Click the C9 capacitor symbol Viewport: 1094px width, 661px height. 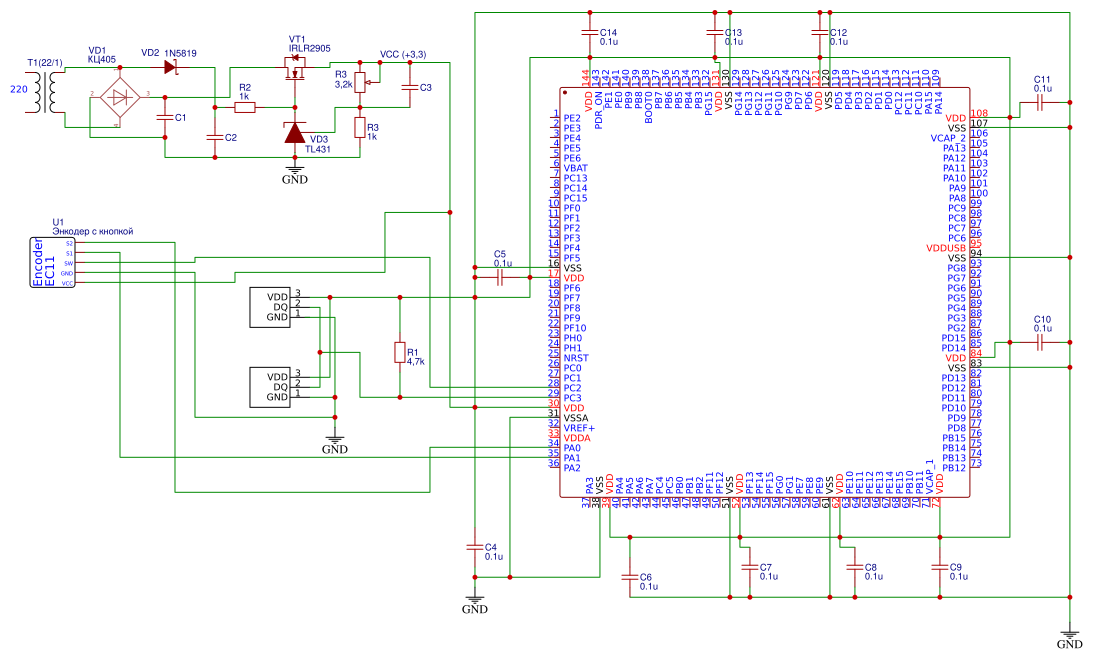pyautogui.click(x=940, y=567)
